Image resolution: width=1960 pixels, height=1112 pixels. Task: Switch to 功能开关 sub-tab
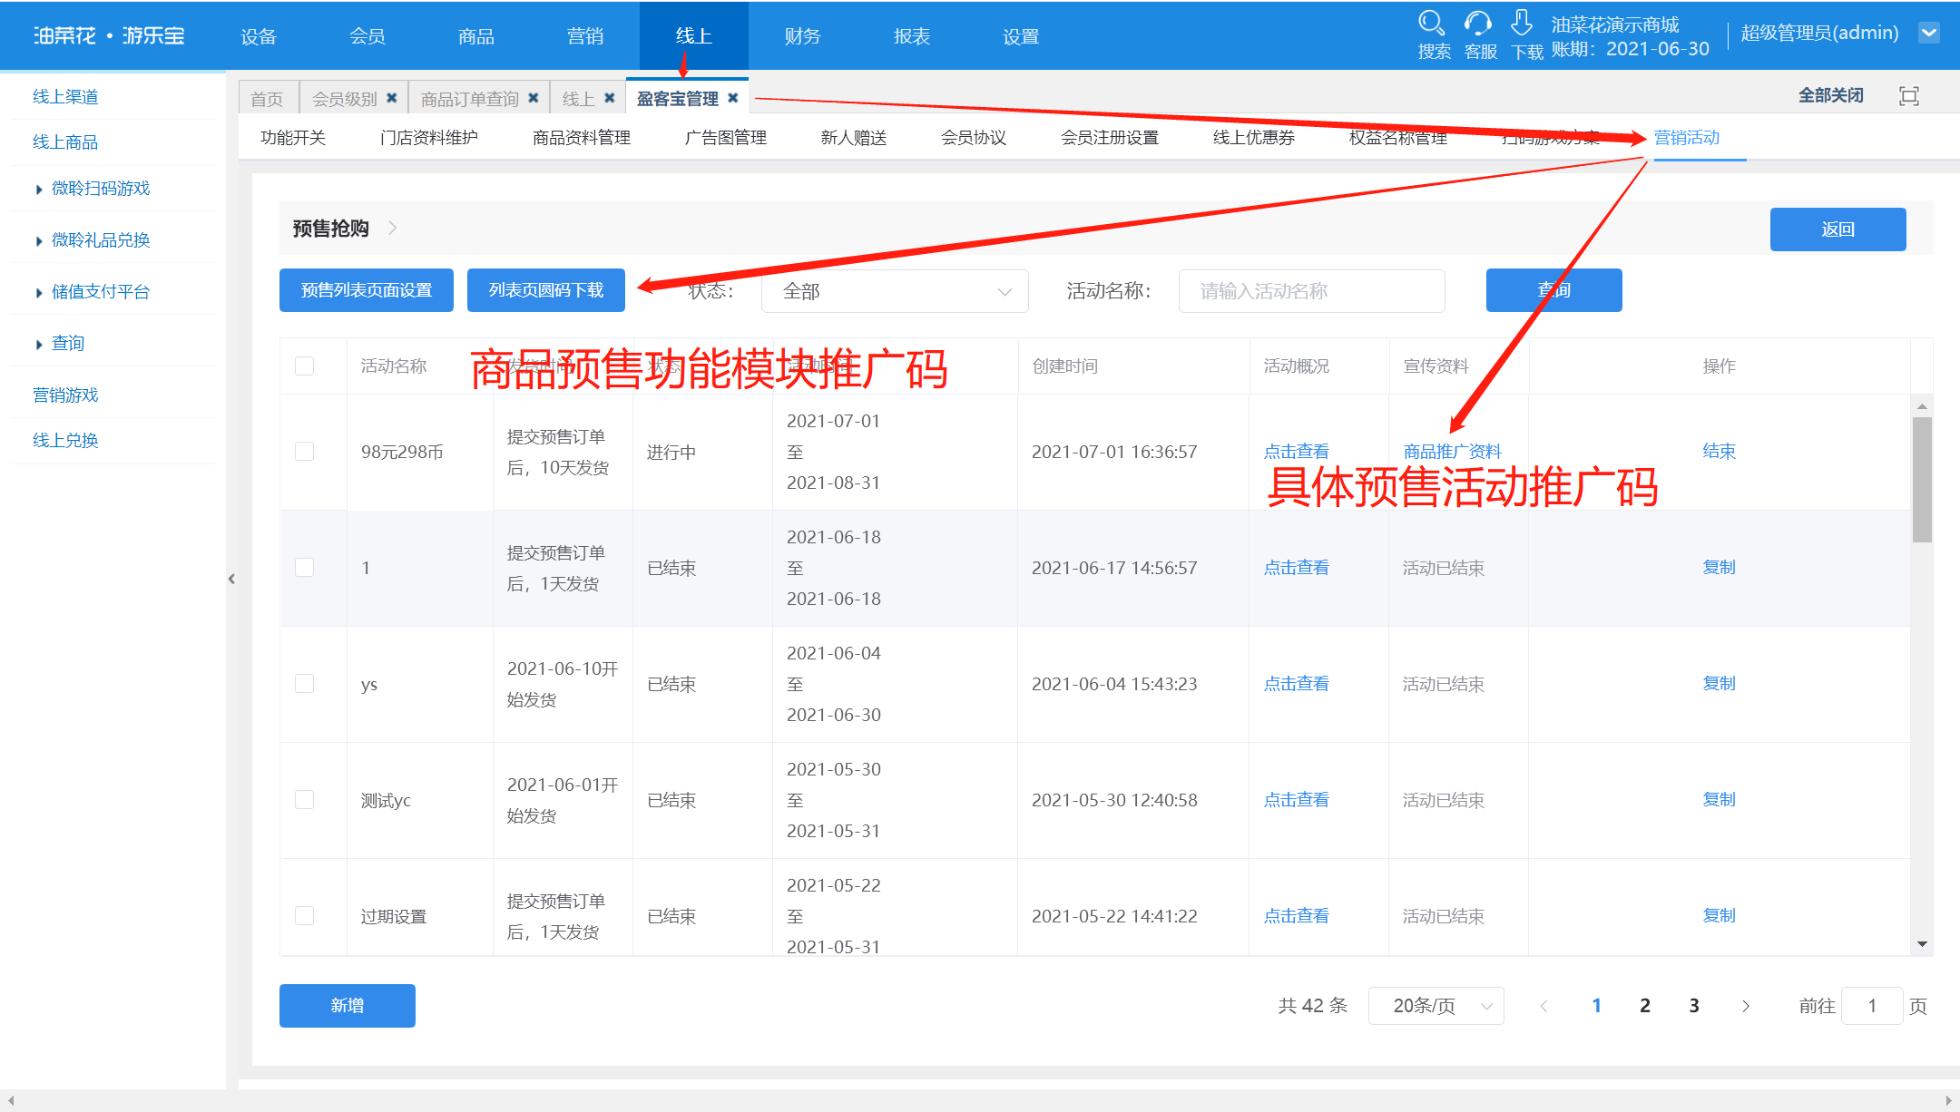(x=293, y=138)
